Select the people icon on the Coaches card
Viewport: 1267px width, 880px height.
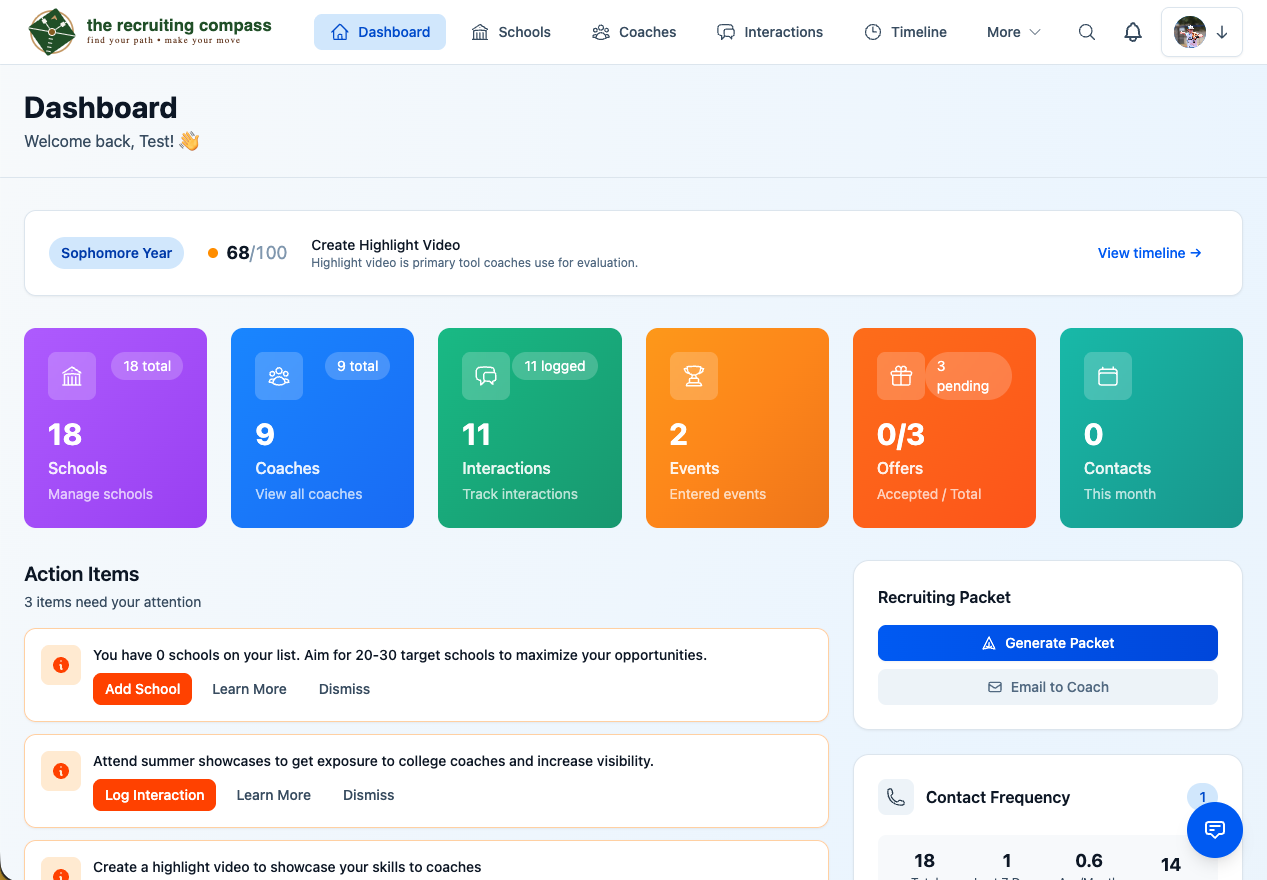(278, 376)
